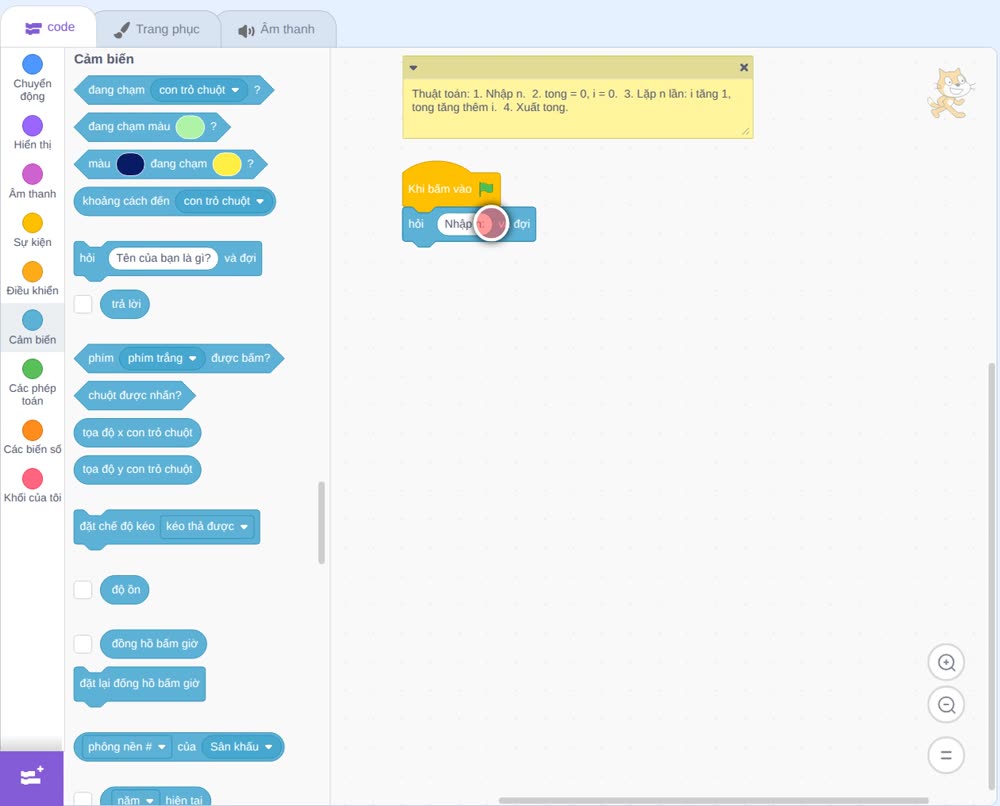Collapse the comment with its triangle arrow

point(413,68)
